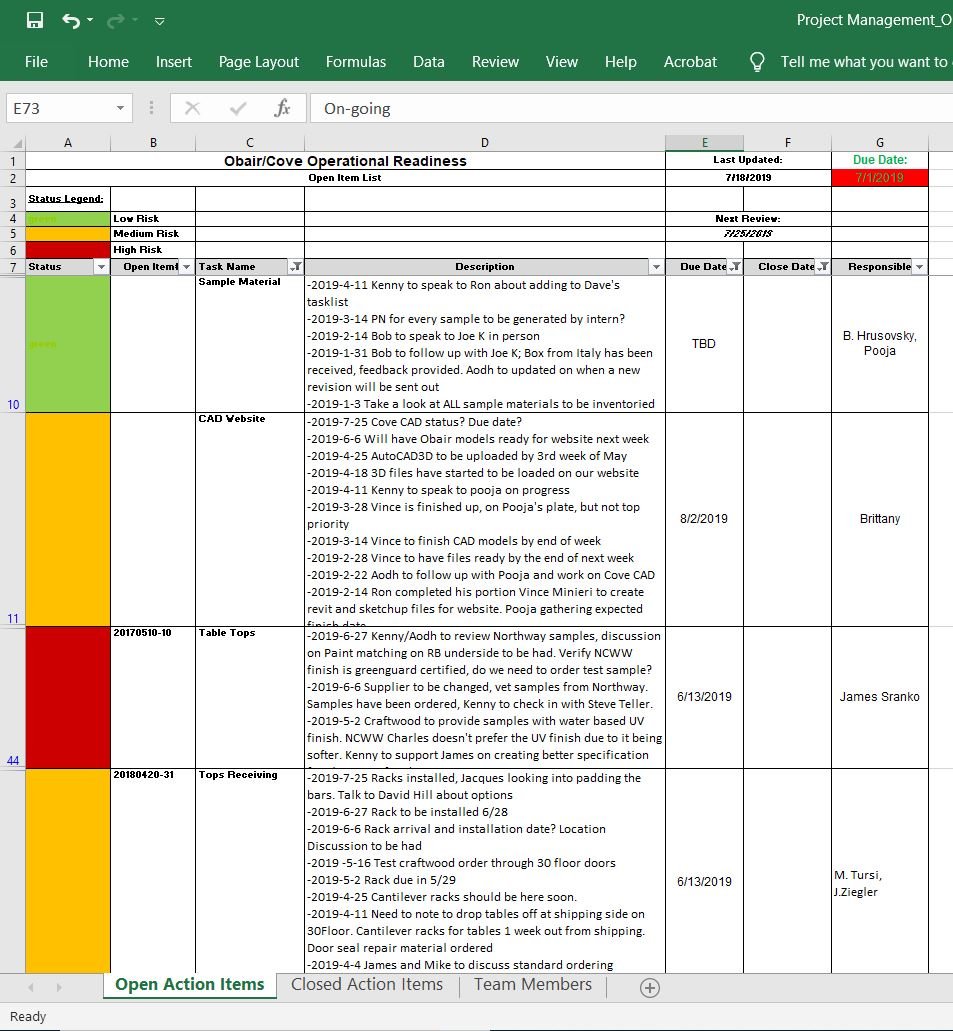Select the green Low Risk legend cell
This screenshot has width=953, height=1031.
[x=68, y=219]
